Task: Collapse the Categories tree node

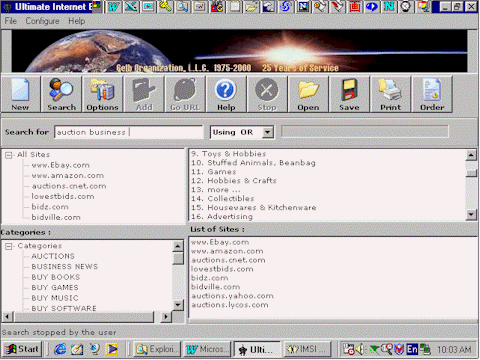Action: click(9, 246)
